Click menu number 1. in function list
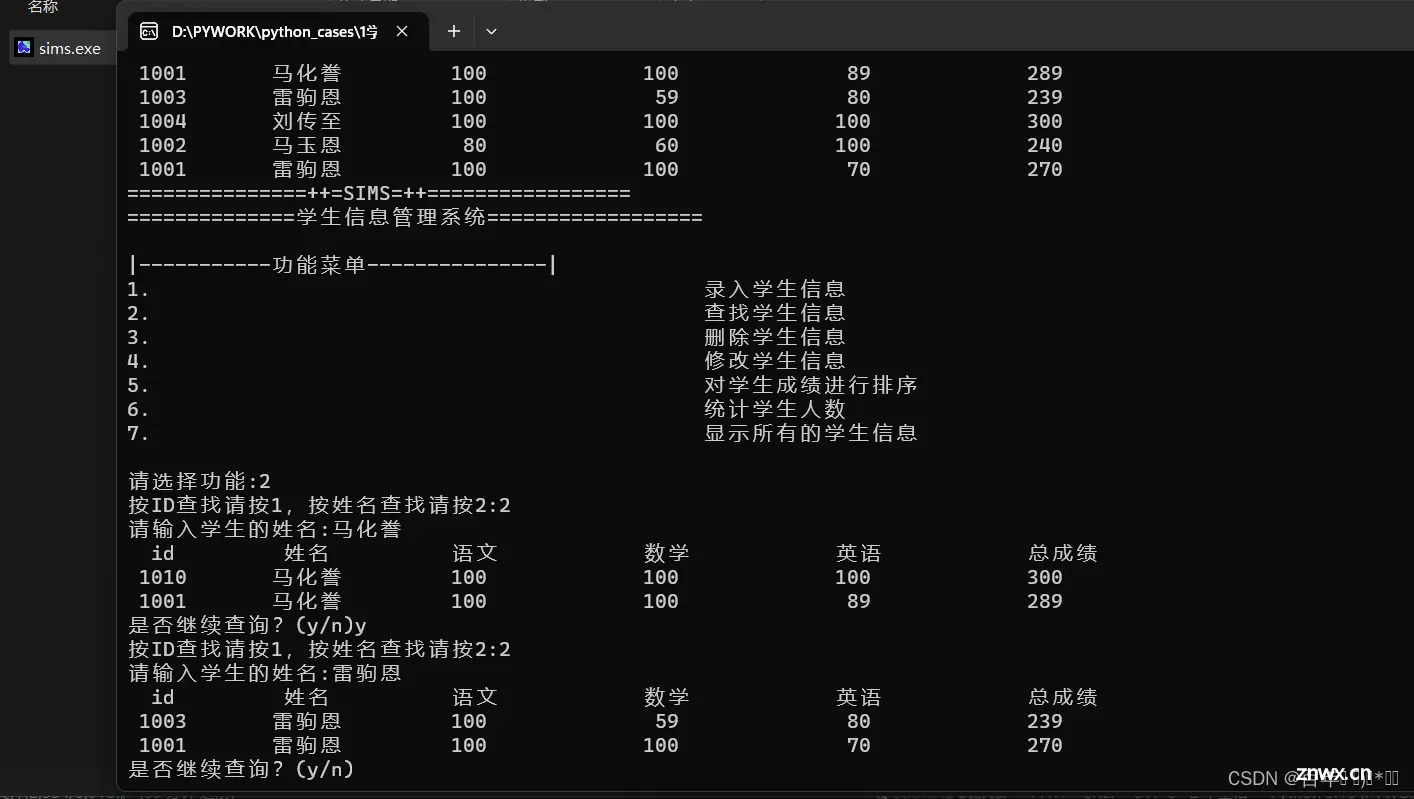Screen dimensions: 1414x799 click(x=139, y=289)
